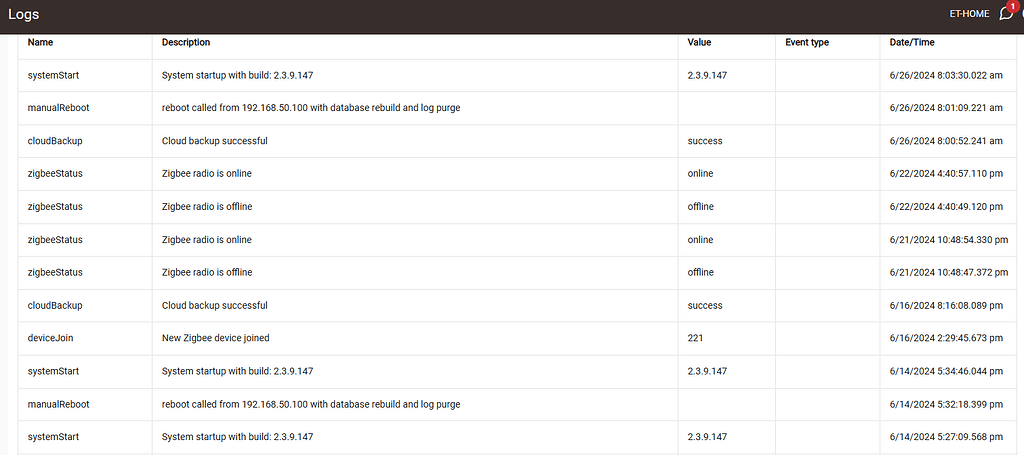The height and width of the screenshot is (455, 1024).
Task: Click the 'New Zigbee device joined' description
Action: [215, 338]
